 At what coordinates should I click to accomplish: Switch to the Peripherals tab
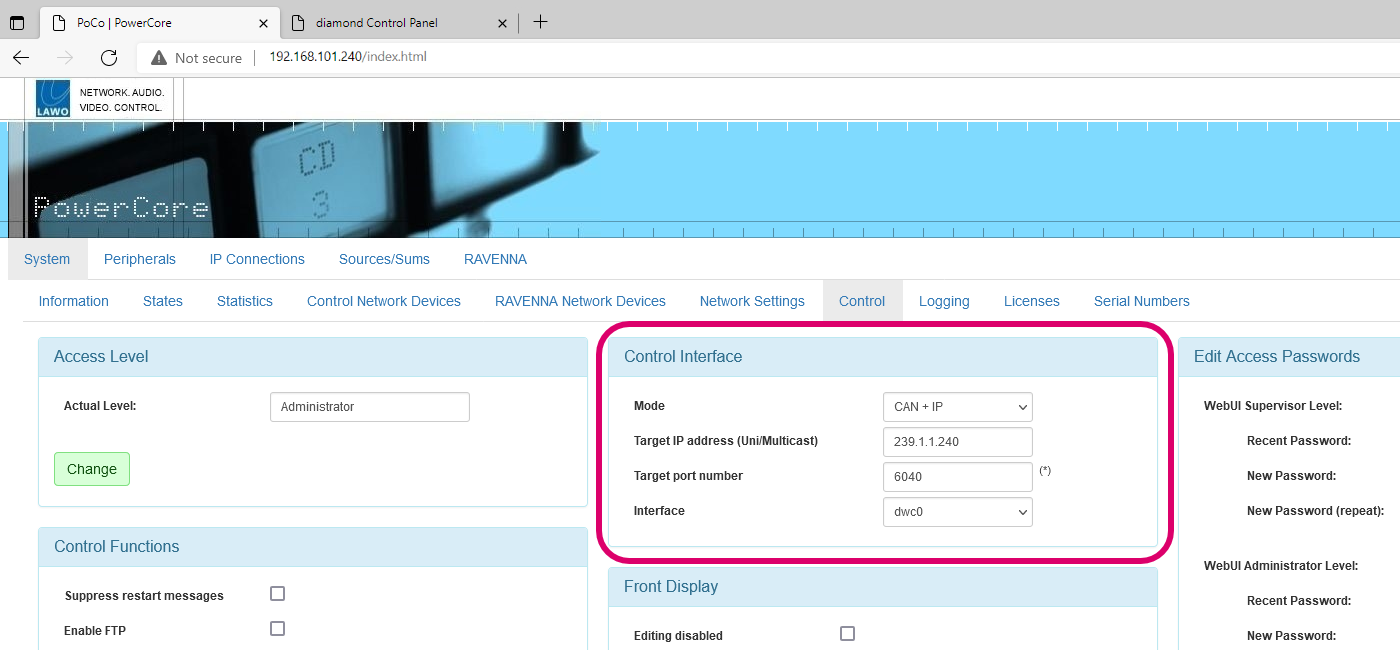click(140, 259)
